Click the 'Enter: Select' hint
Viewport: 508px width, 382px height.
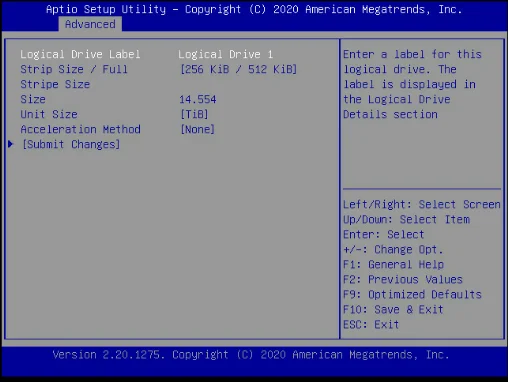[384, 234]
